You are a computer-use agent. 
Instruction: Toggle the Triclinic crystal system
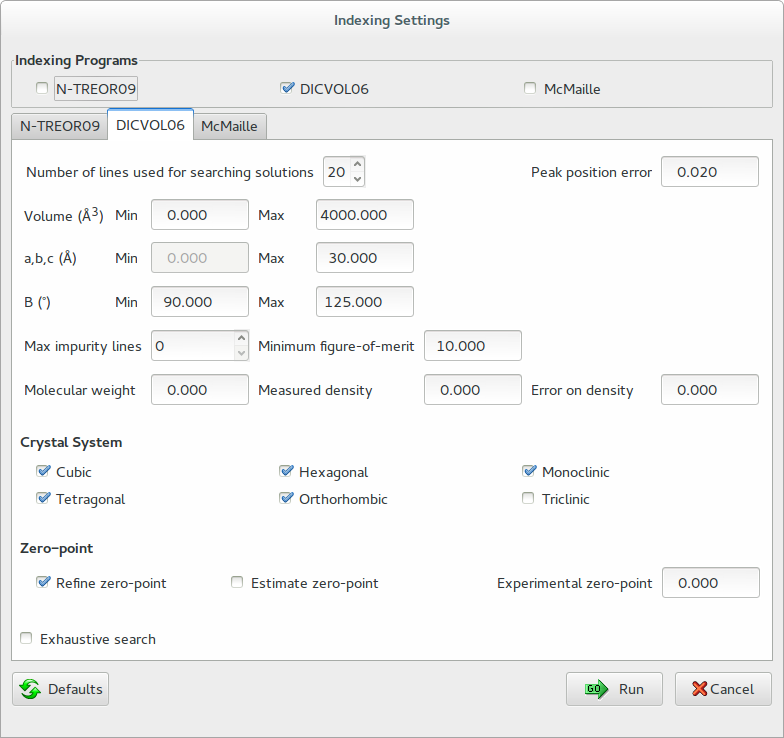pyautogui.click(x=528, y=498)
